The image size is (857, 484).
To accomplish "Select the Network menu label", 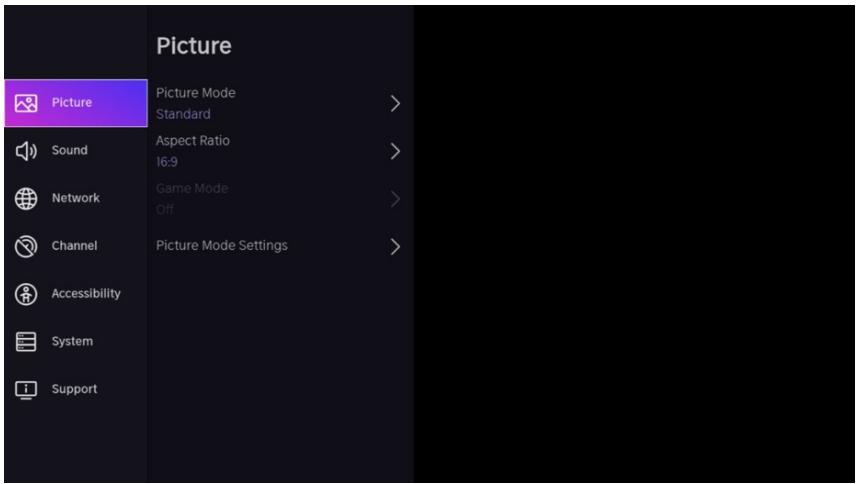I will click(75, 198).
